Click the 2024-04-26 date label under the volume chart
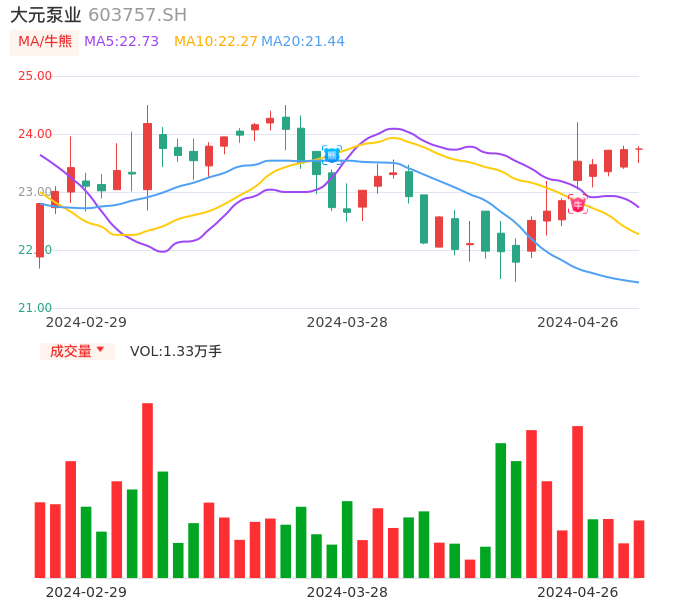686x606 pixels. coord(577,591)
